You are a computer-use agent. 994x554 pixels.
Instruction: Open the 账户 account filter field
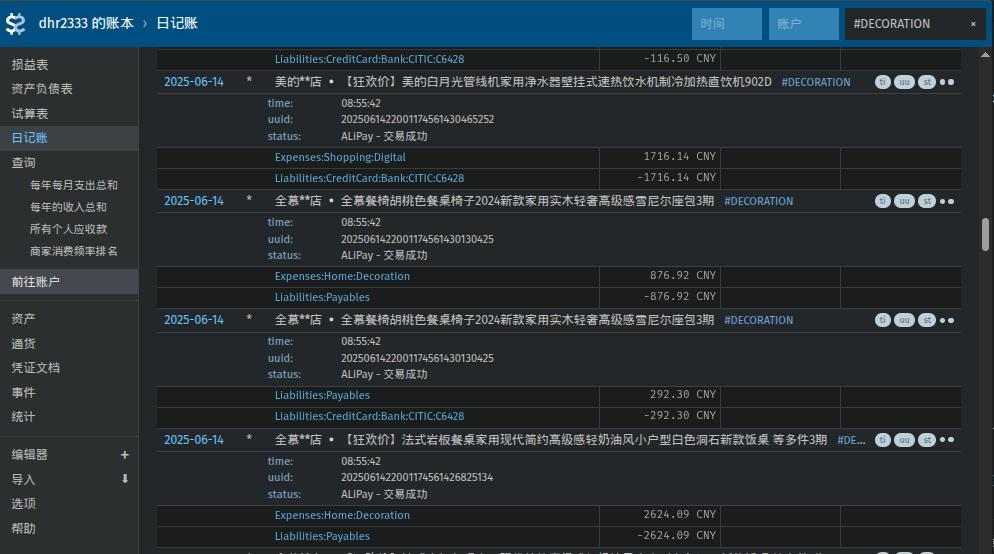(803, 24)
